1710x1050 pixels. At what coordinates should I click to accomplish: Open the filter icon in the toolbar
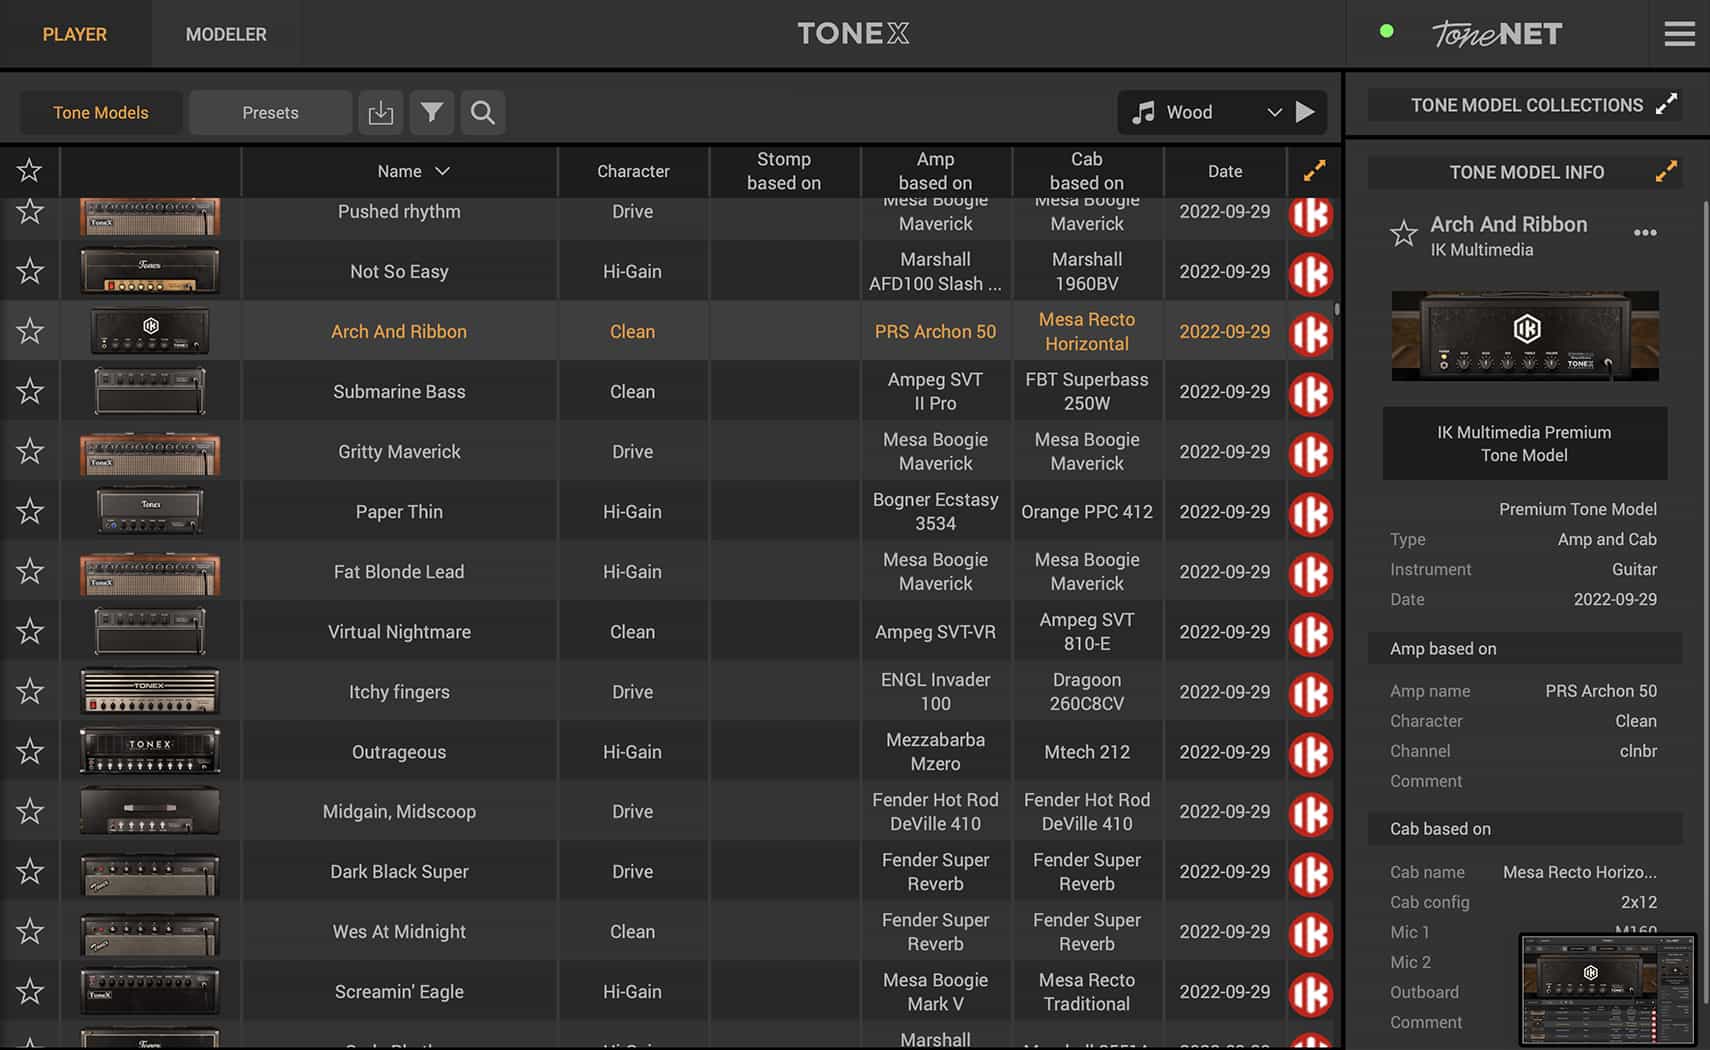point(432,112)
